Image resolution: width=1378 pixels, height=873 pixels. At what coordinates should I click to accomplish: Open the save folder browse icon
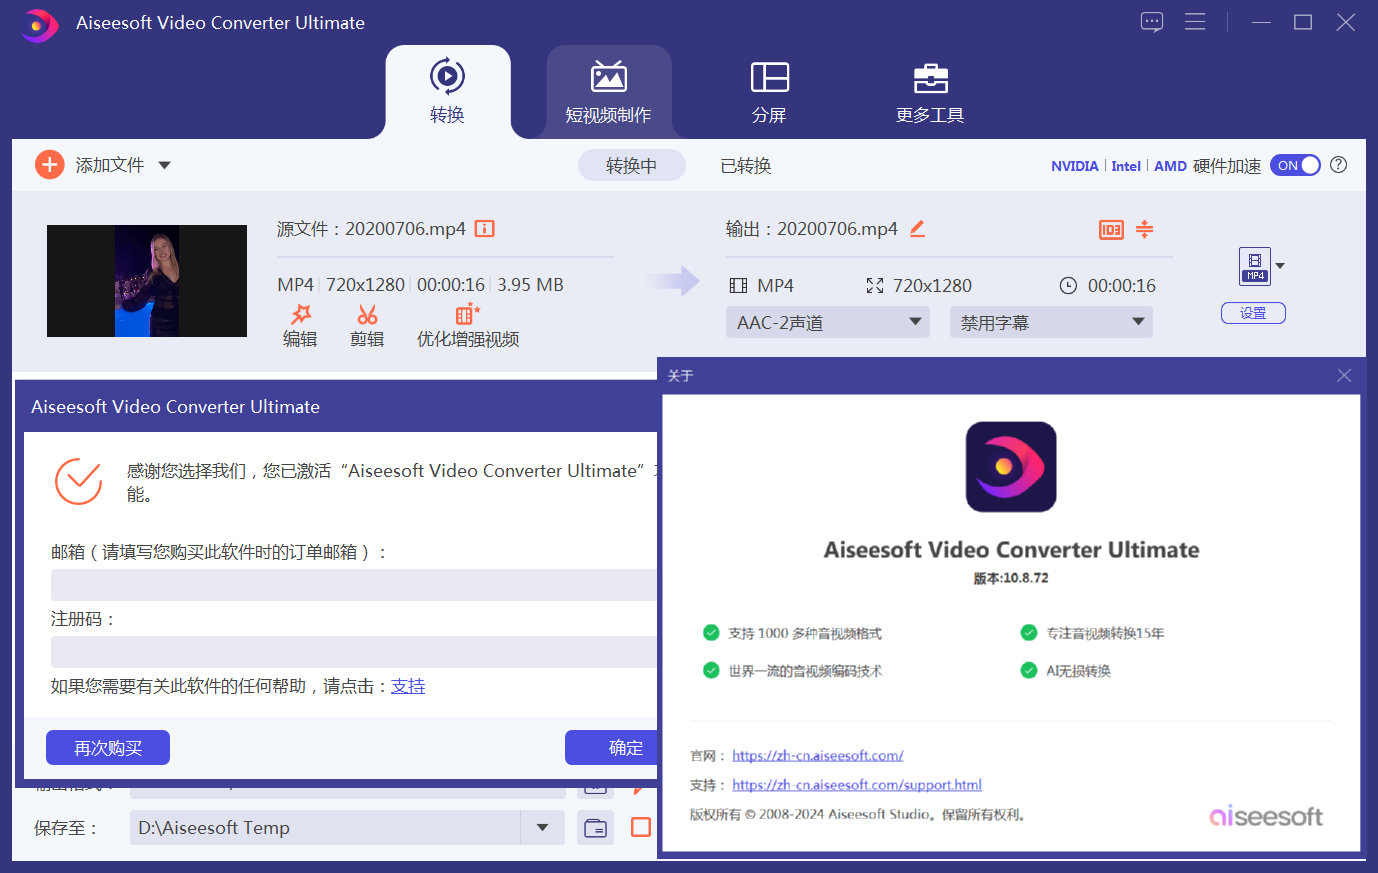595,828
